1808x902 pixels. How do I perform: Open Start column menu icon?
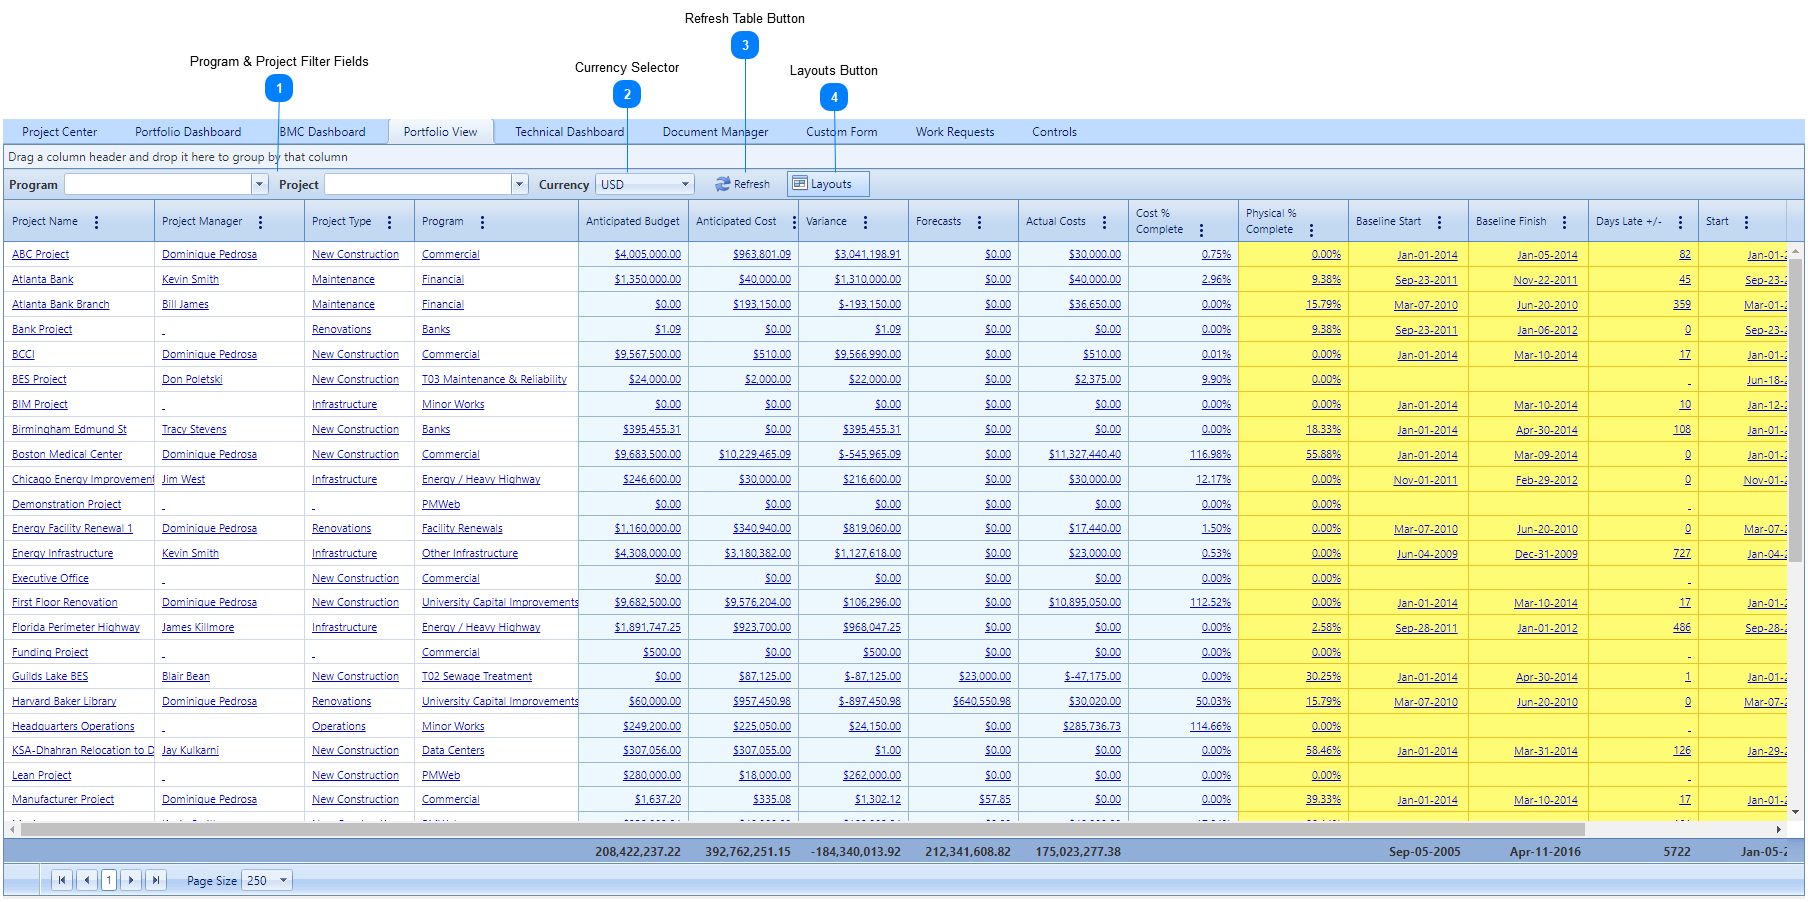[x=1746, y=222]
